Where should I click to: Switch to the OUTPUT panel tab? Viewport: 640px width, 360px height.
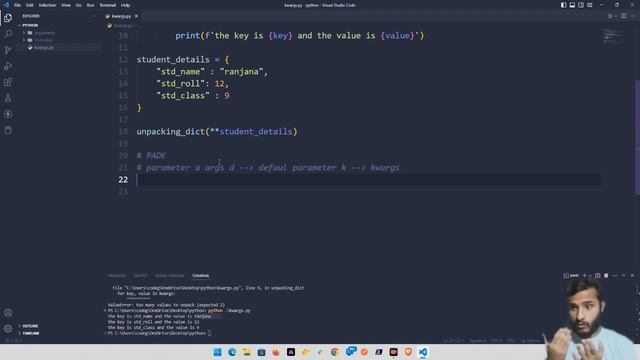(x=140, y=276)
